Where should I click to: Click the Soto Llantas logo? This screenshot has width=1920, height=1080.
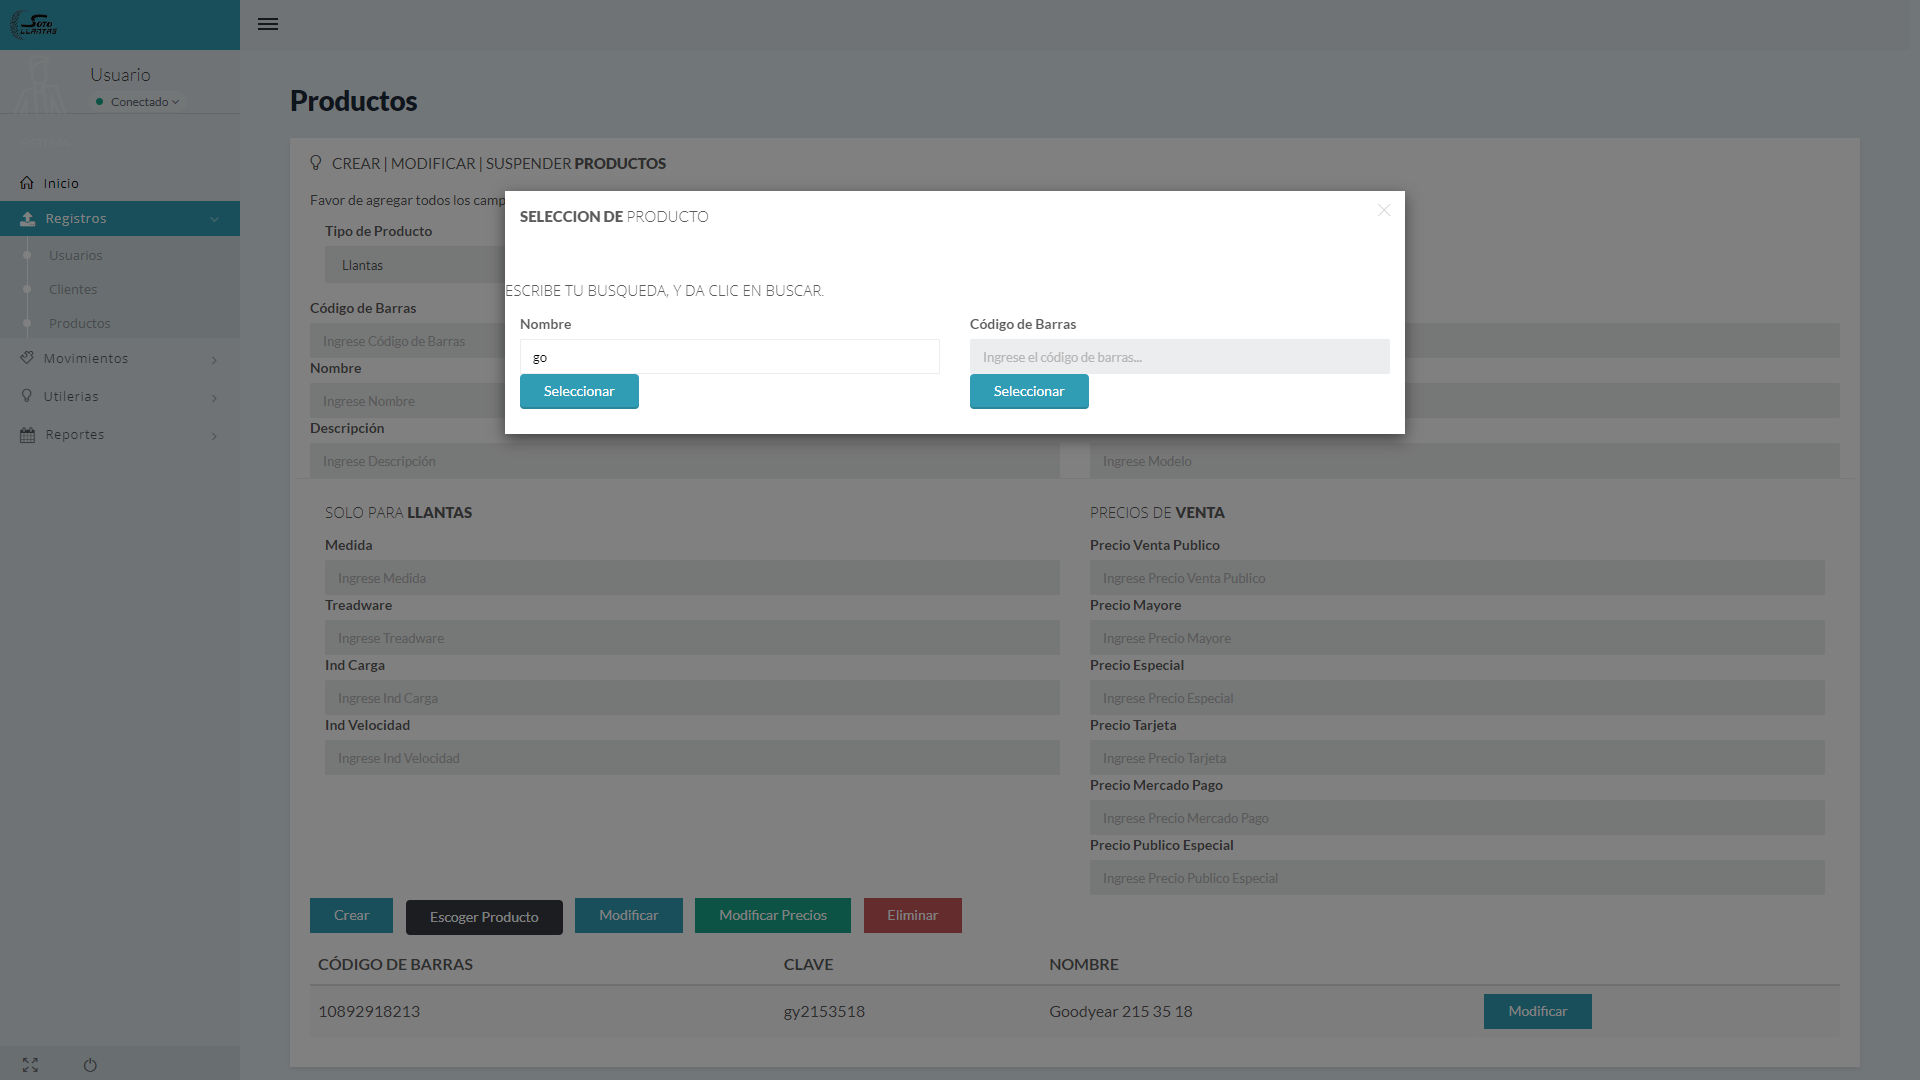tap(34, 24)
